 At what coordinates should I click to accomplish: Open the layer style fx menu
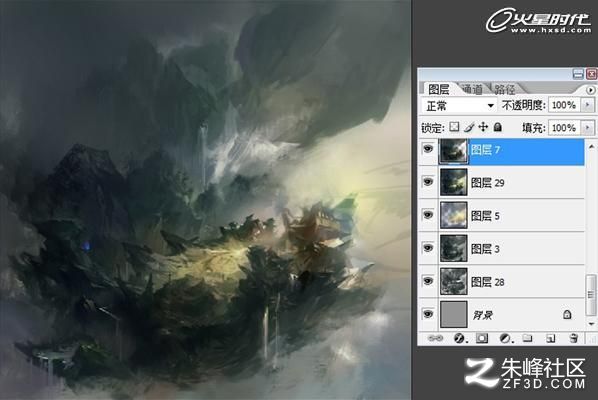point(460,338)
